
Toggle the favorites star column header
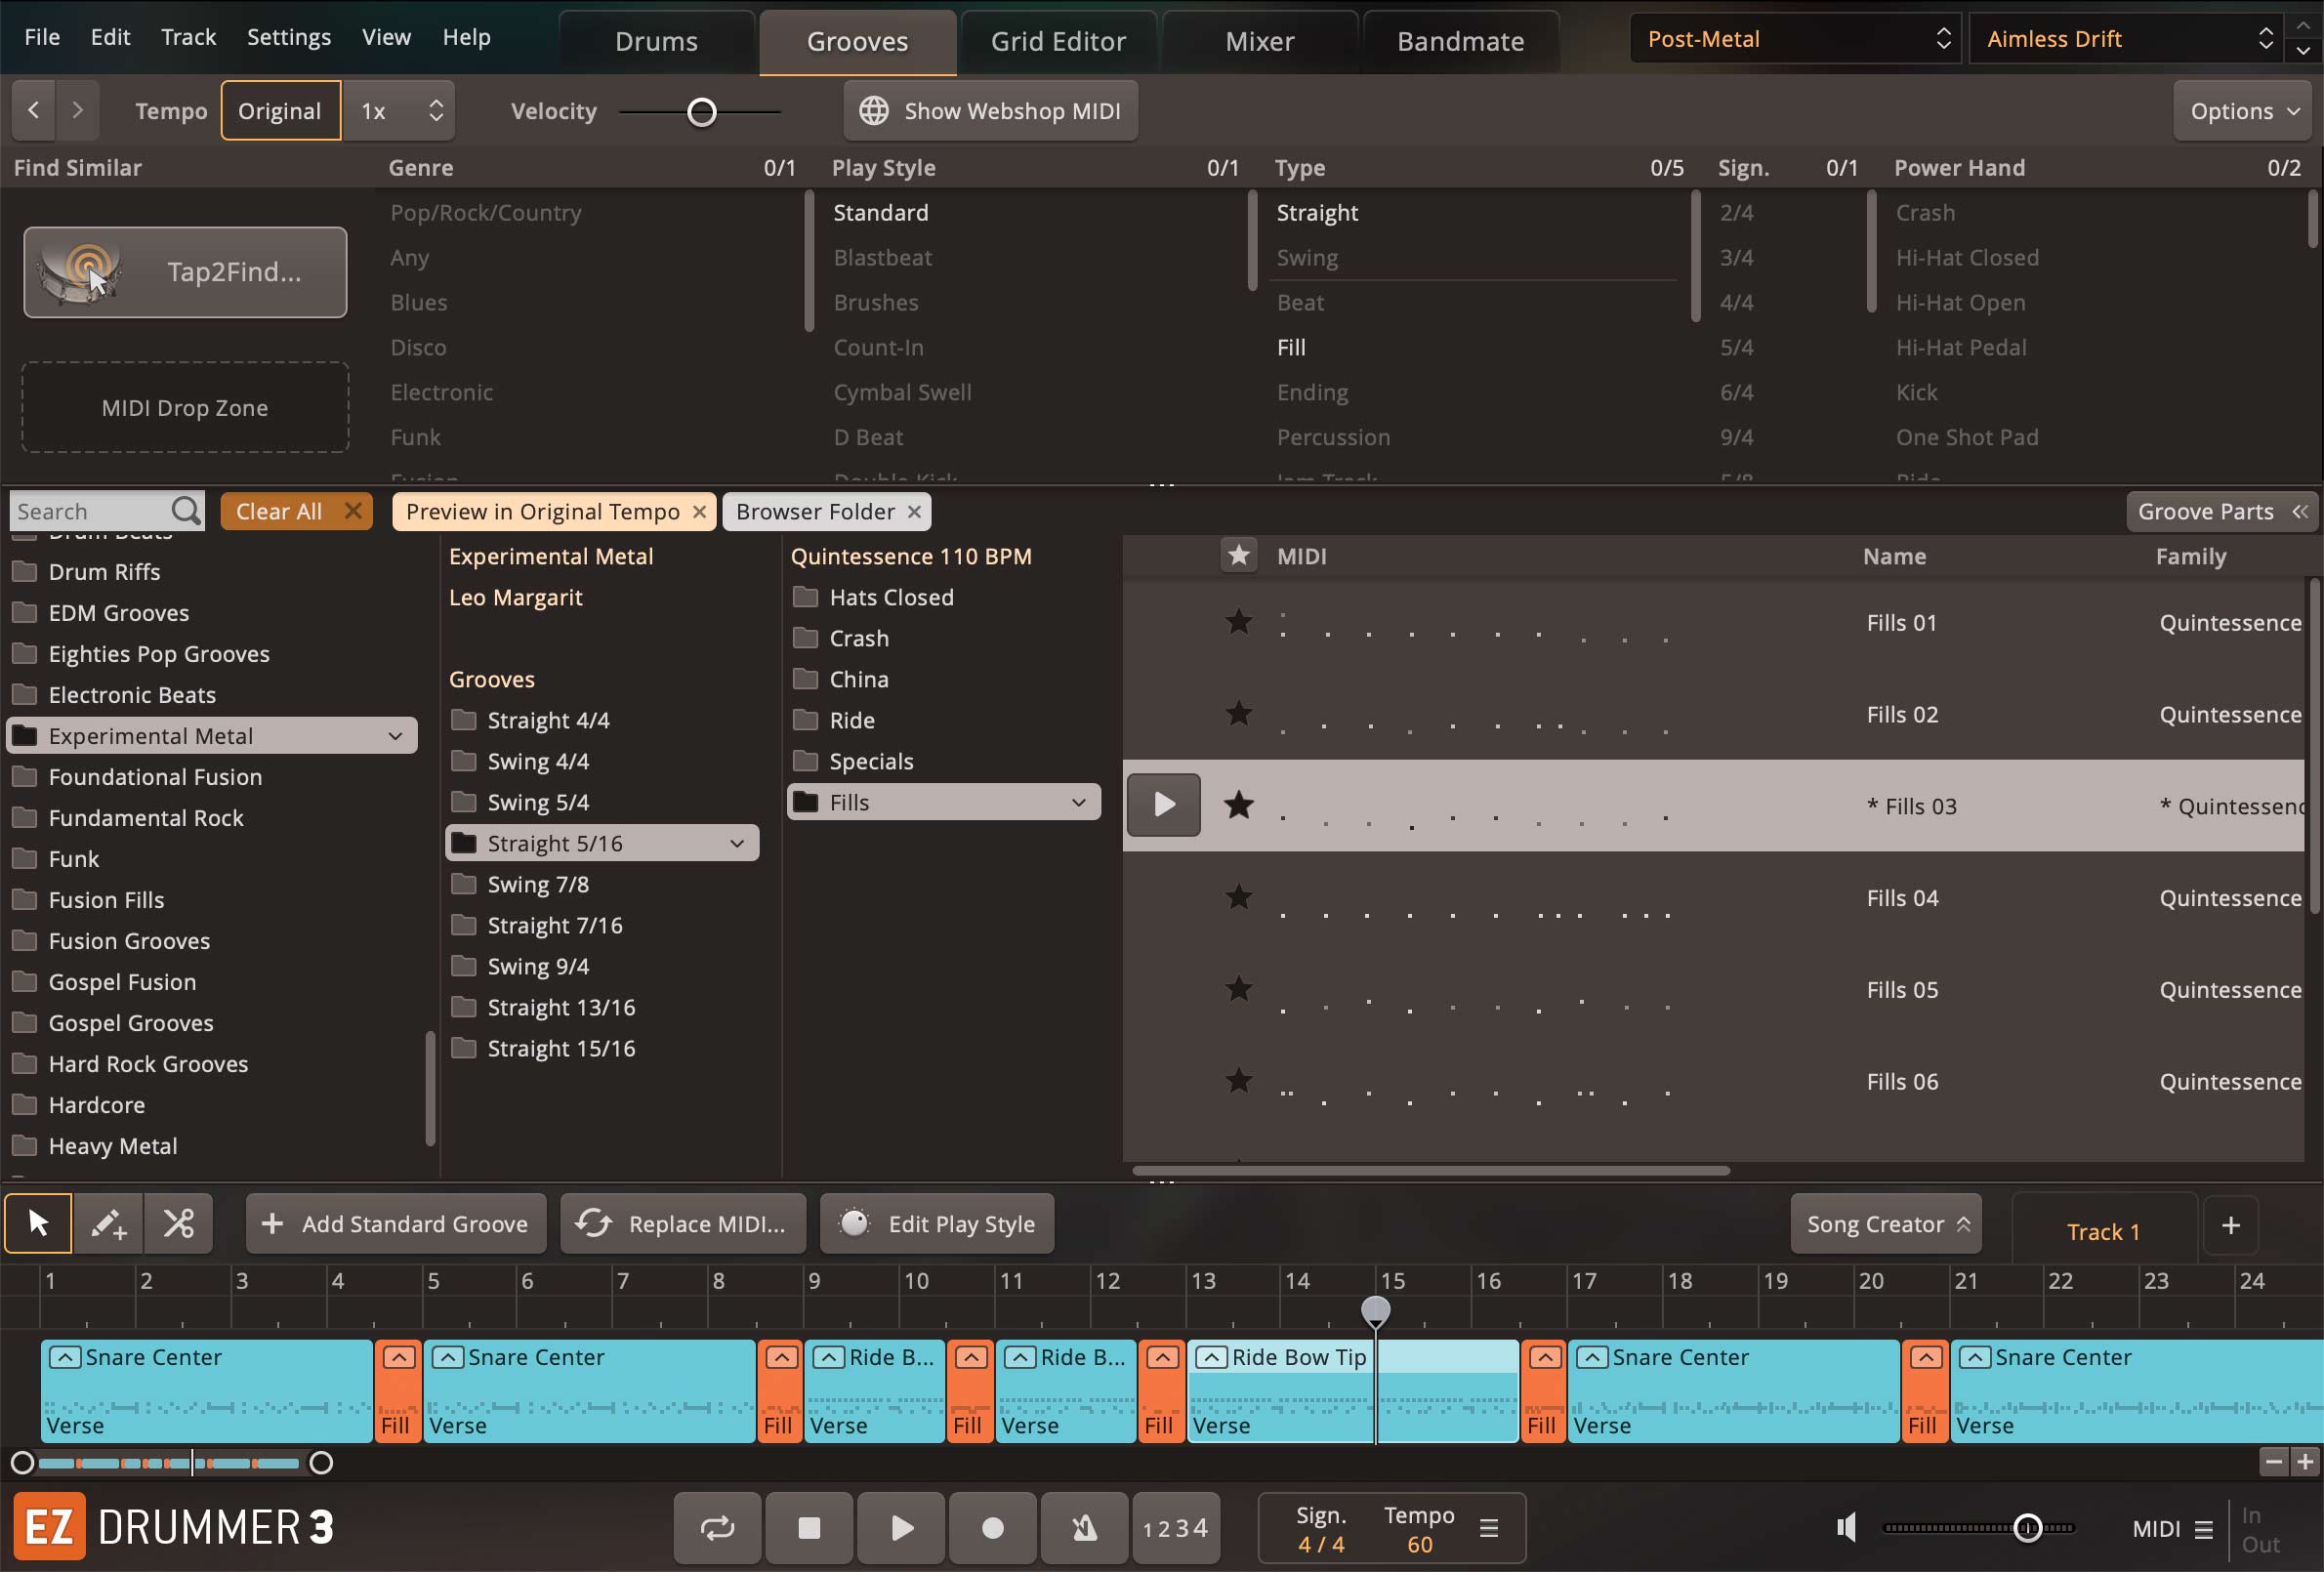coord(1239,556)
